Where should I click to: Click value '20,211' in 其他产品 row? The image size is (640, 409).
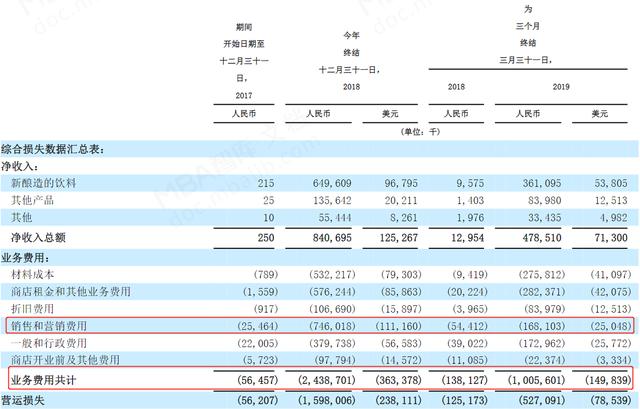401,200
